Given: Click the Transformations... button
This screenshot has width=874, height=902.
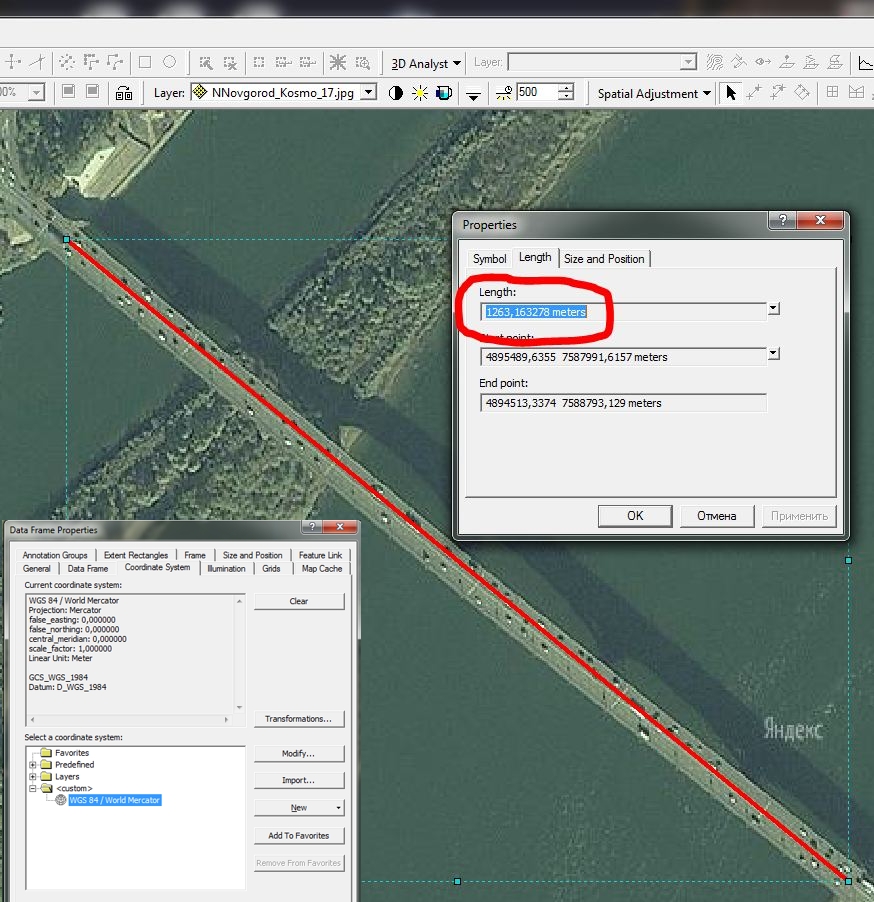Looking at the screenshot, I should point(298,719).
